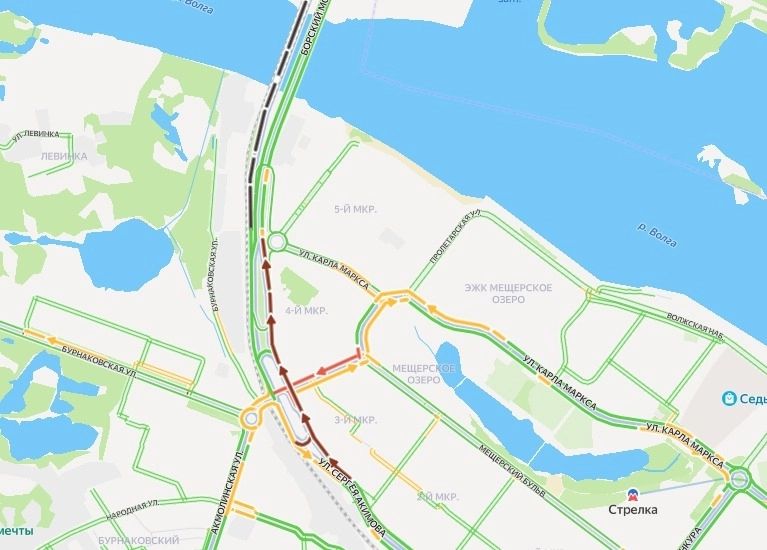Viewport: 767px width, 550px height.
Task: Click the Стрелка metro station icon
Action: (x=632, y=495)
